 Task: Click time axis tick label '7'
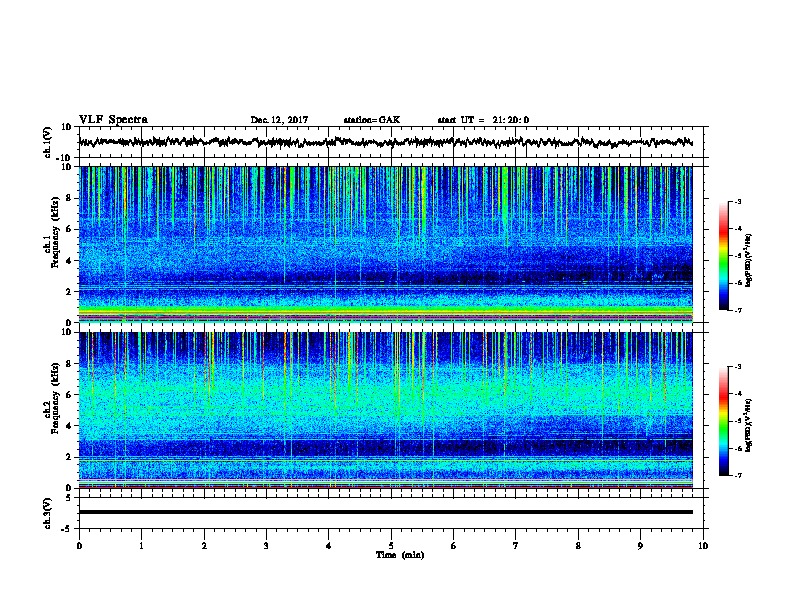516,546
